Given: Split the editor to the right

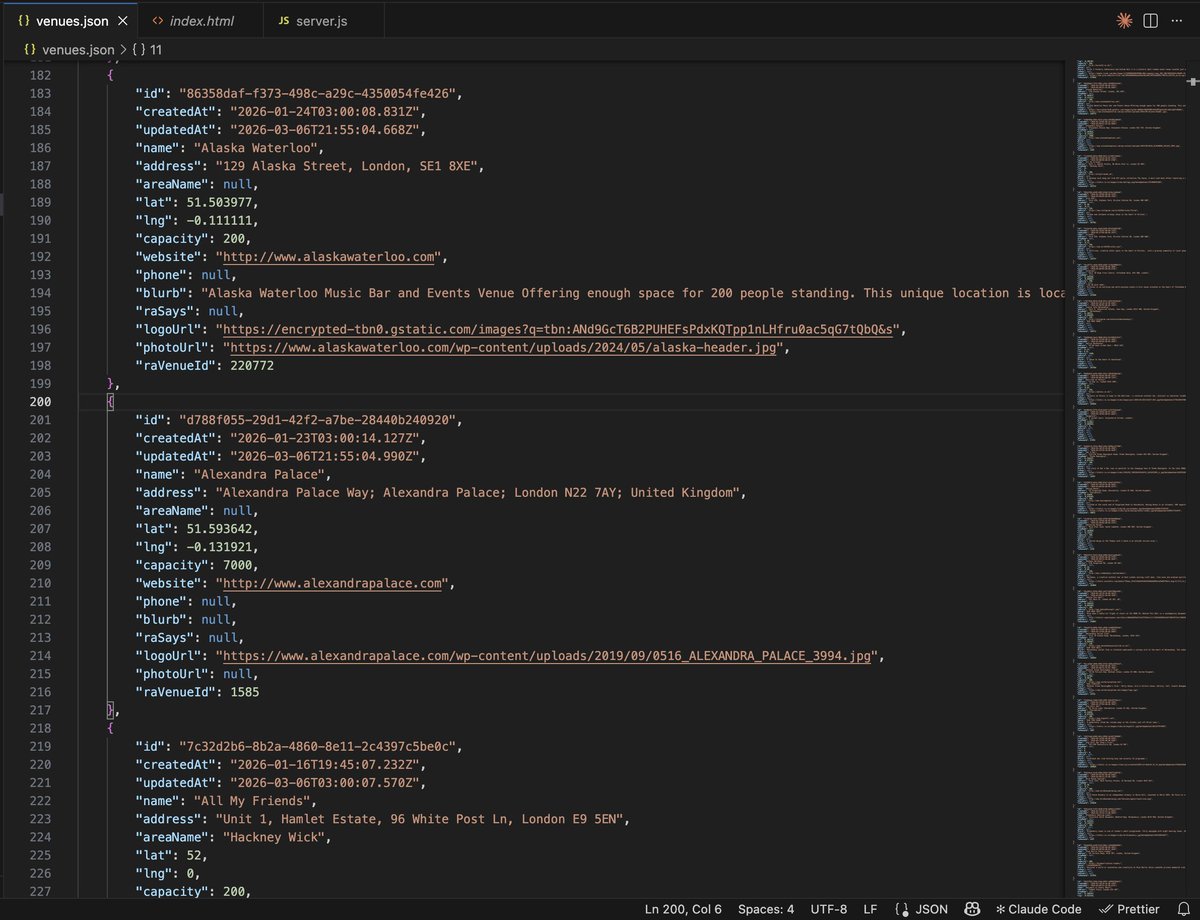Looking at the screenshot, I should (x=1150, y=20).
